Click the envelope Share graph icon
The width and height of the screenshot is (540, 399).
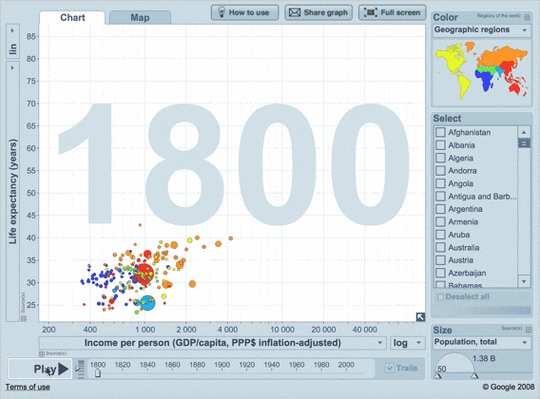point(294,12)
